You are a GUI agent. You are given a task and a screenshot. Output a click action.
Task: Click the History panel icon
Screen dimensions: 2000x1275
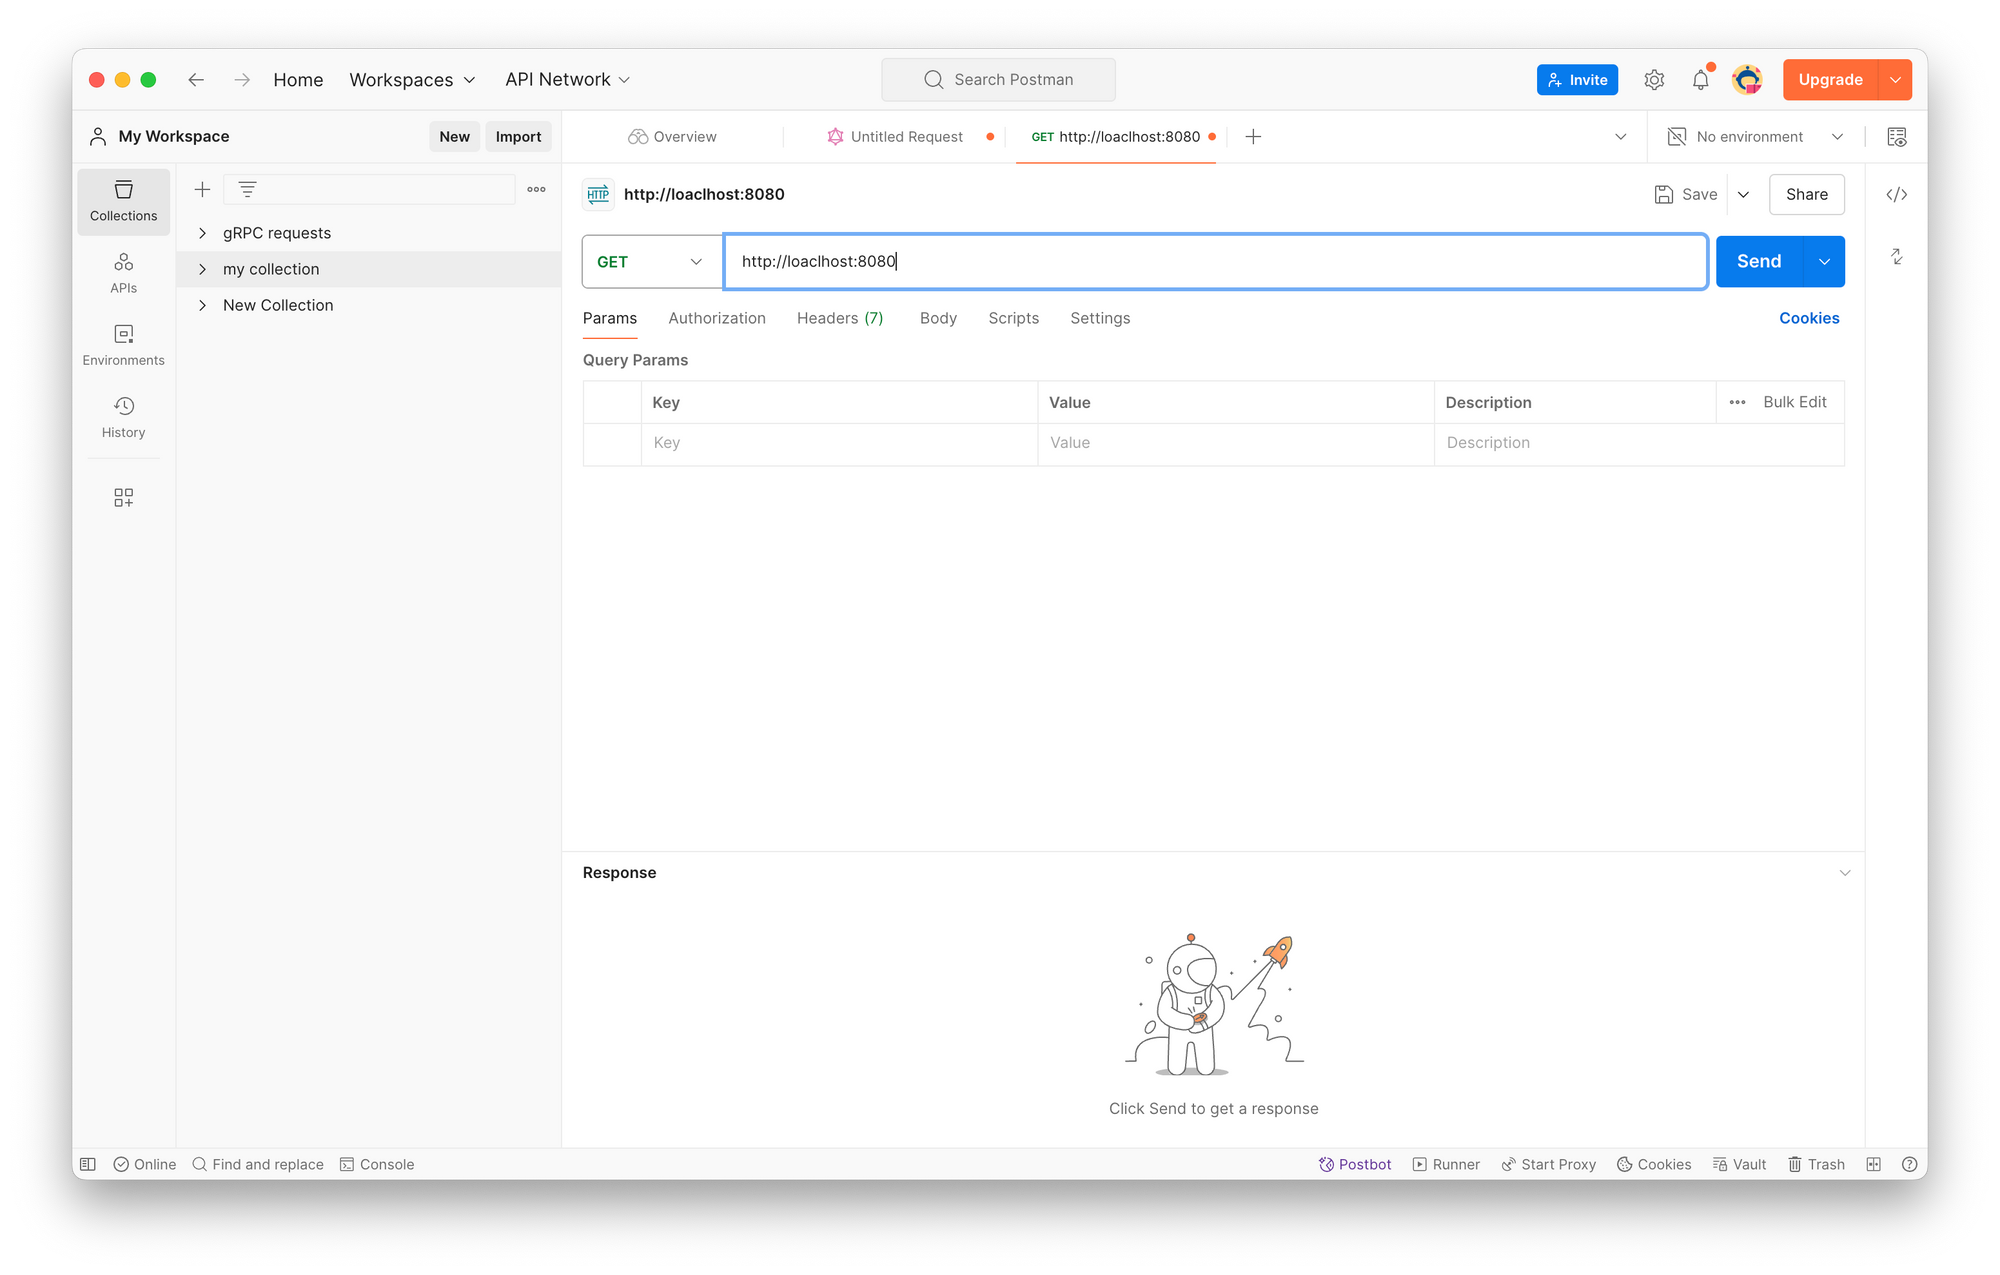point(124,407)
